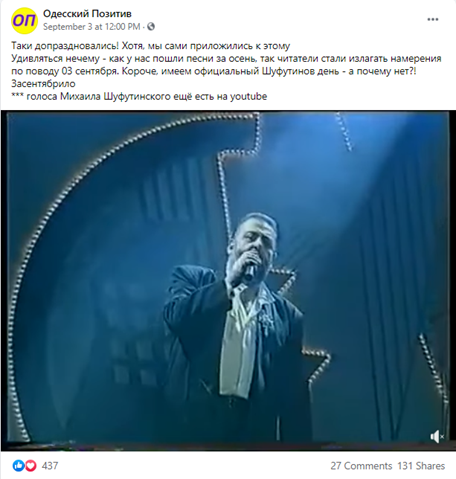View the 131 Shares list

click(421, 466)
